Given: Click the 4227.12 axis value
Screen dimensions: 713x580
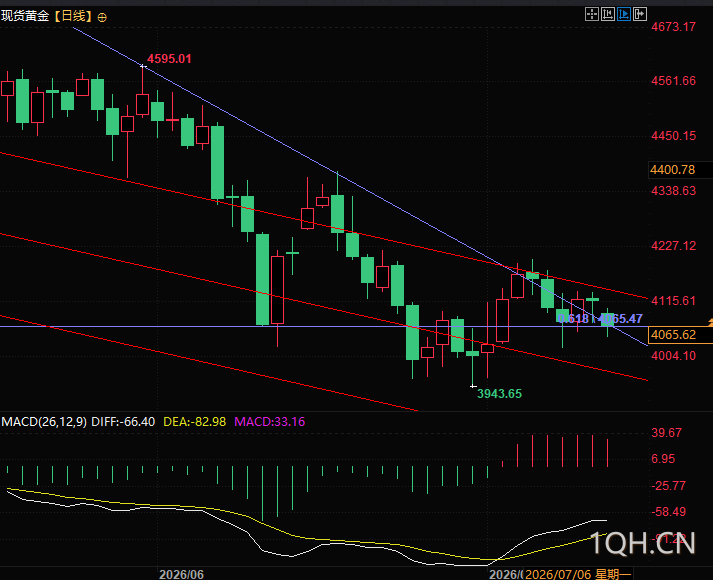Looking at the screenshot, I should click(673, 246).
